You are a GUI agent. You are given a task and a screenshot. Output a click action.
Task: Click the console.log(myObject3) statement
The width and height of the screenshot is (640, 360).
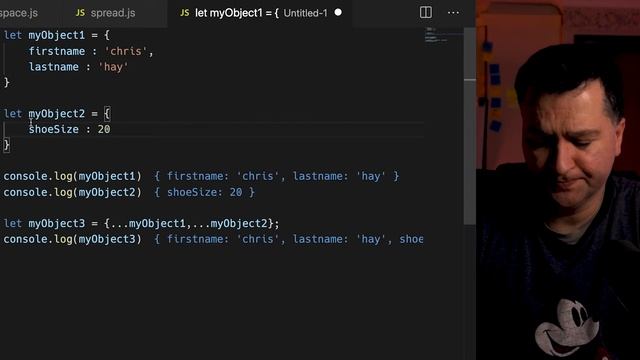tap(72, 239)
